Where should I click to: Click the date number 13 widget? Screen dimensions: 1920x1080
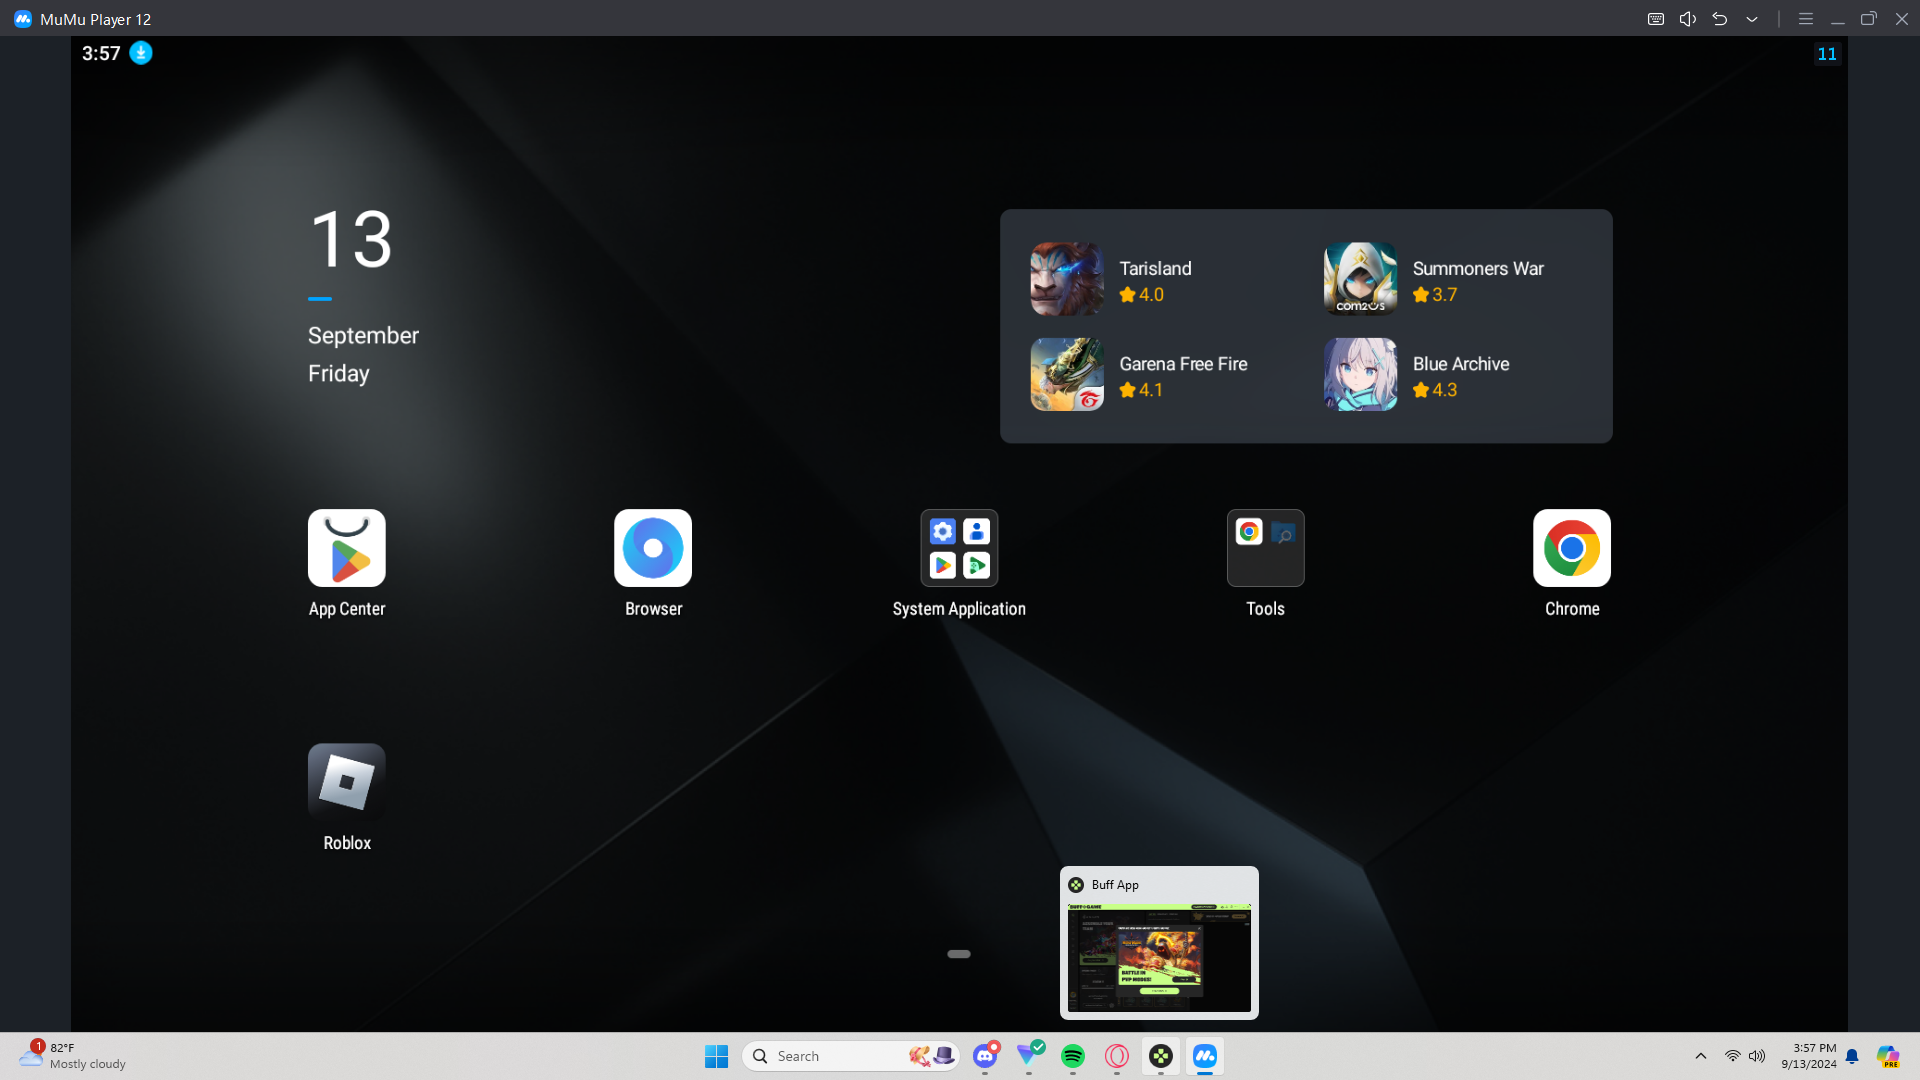(351, 240)
